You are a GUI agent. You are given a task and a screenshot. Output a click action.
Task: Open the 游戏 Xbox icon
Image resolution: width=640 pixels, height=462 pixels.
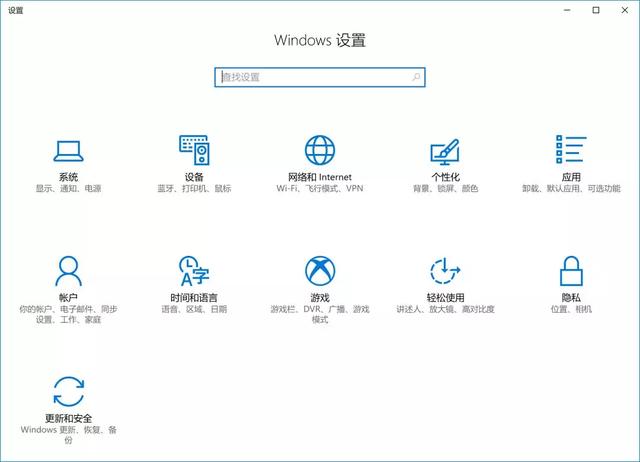point(320,271)
